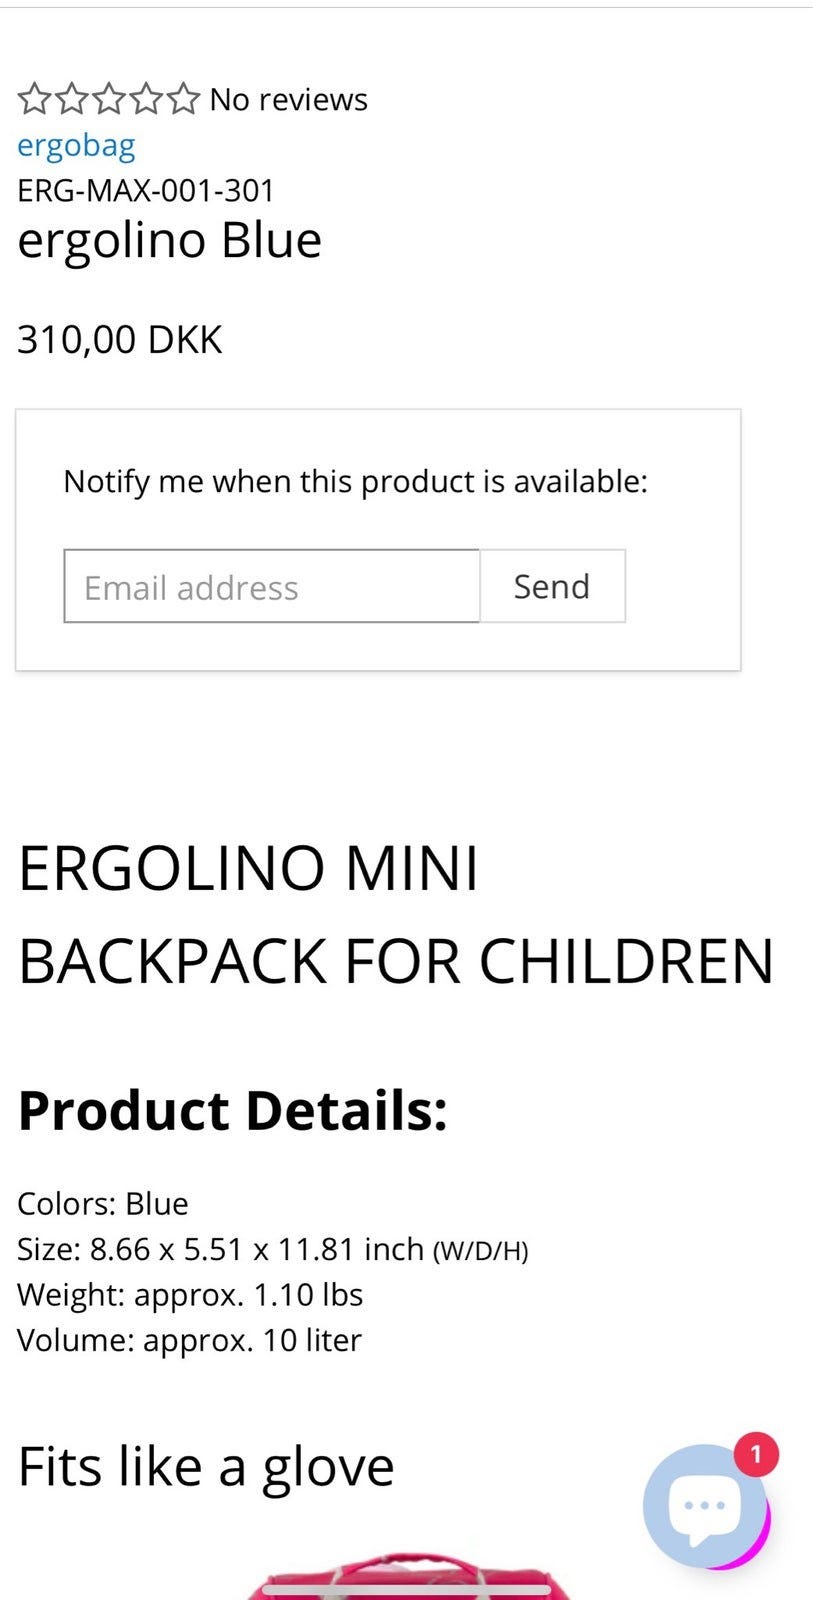Click the ergolino Blue product title

[170, 241]
